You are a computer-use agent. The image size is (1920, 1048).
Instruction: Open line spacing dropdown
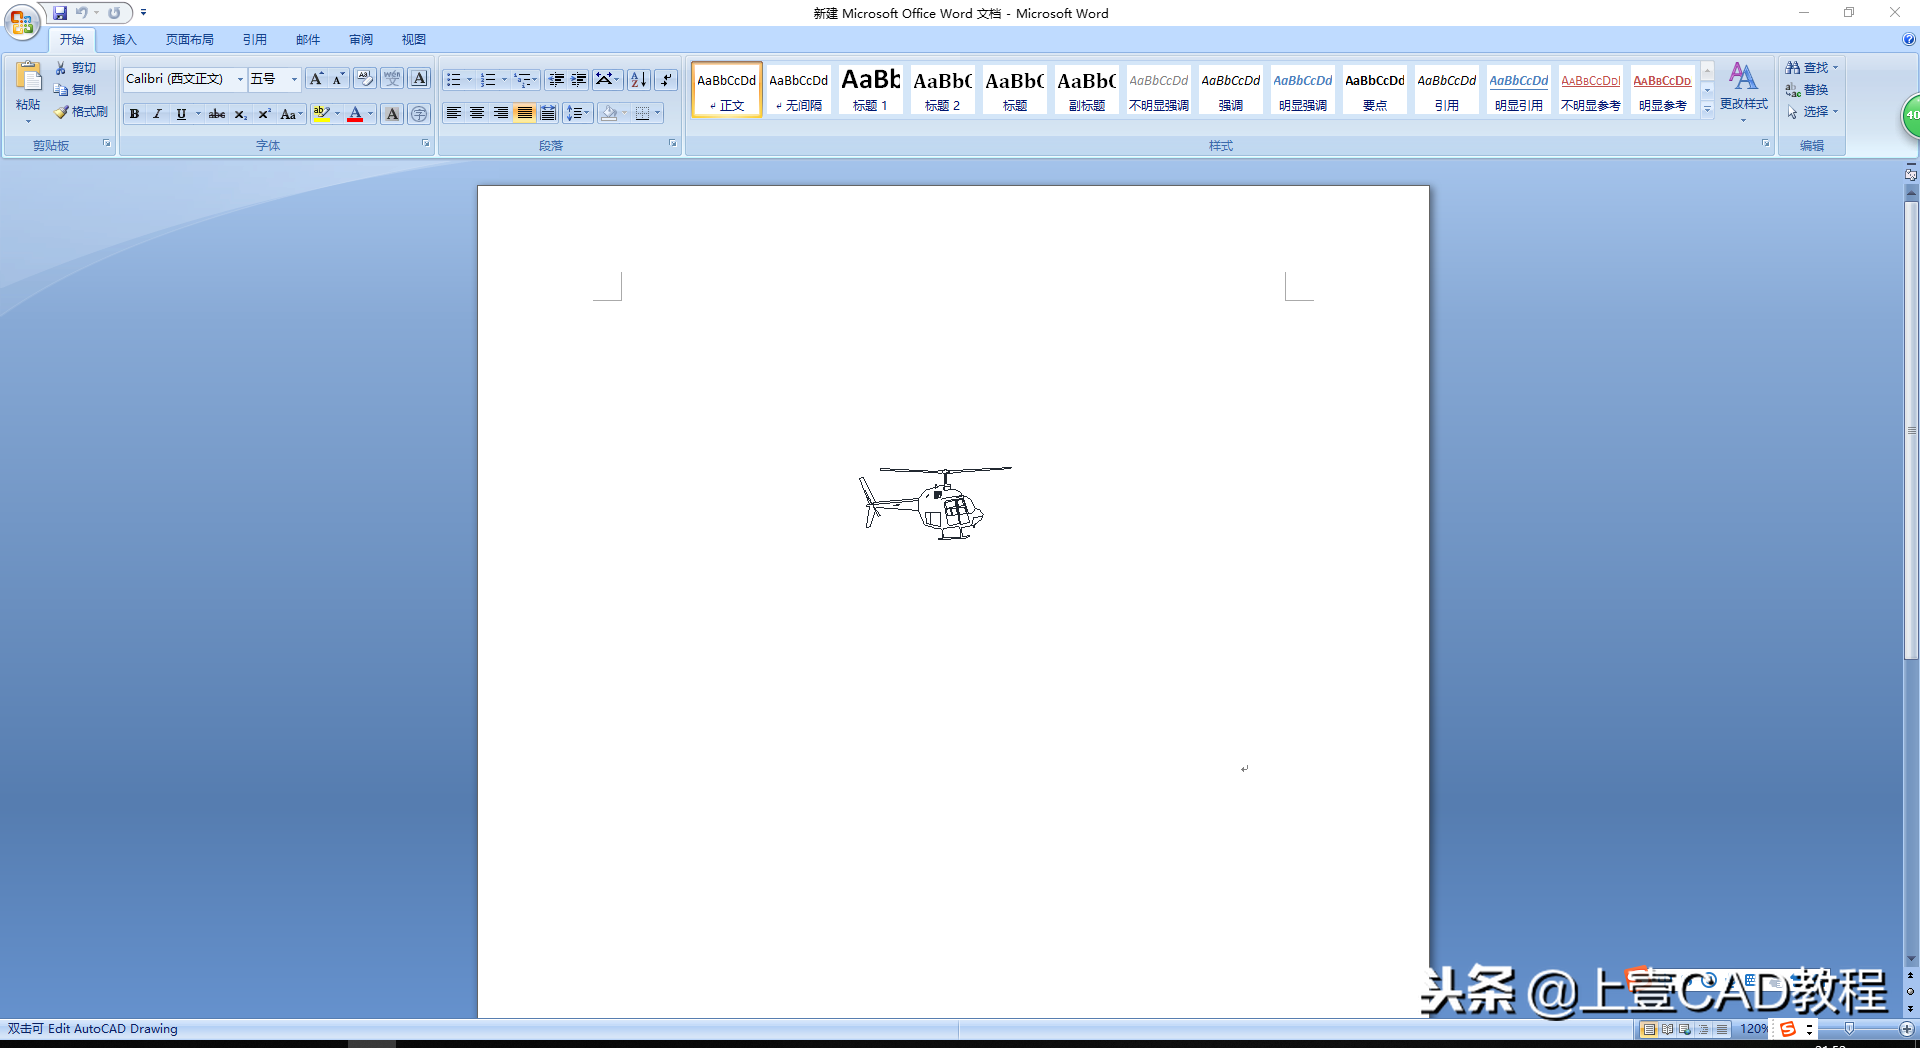tap(577, 113)
